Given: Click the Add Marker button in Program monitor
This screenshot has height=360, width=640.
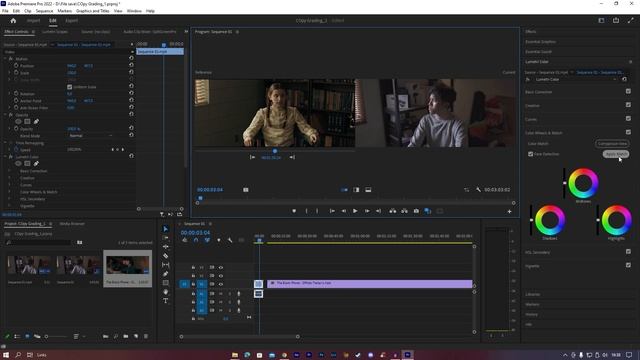Looking at the screenshot, I should [x=294, y=211].
